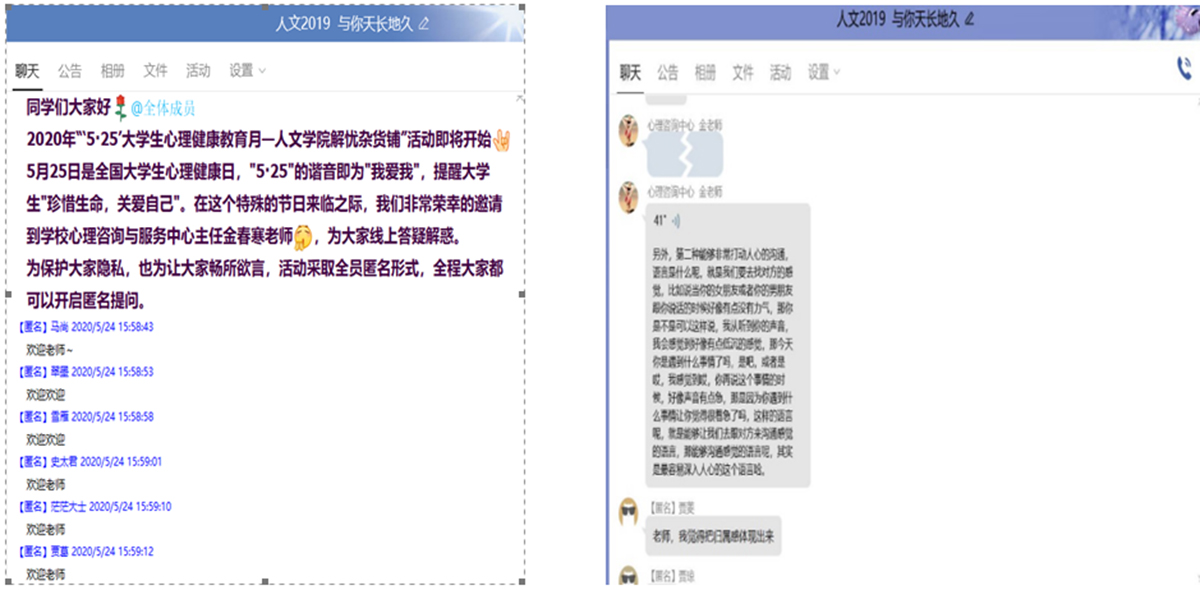Image resolution: width=1200 pixels, height=590 pixels.
Task: Click edit pencil beside left window group title
Action: [424, 23]
